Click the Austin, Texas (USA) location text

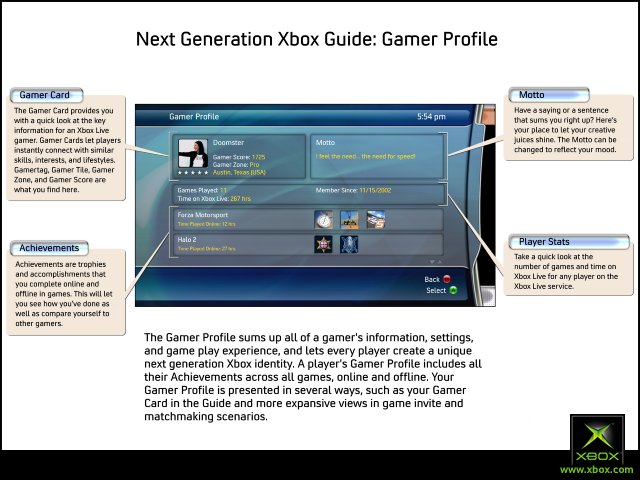[239, 172]
